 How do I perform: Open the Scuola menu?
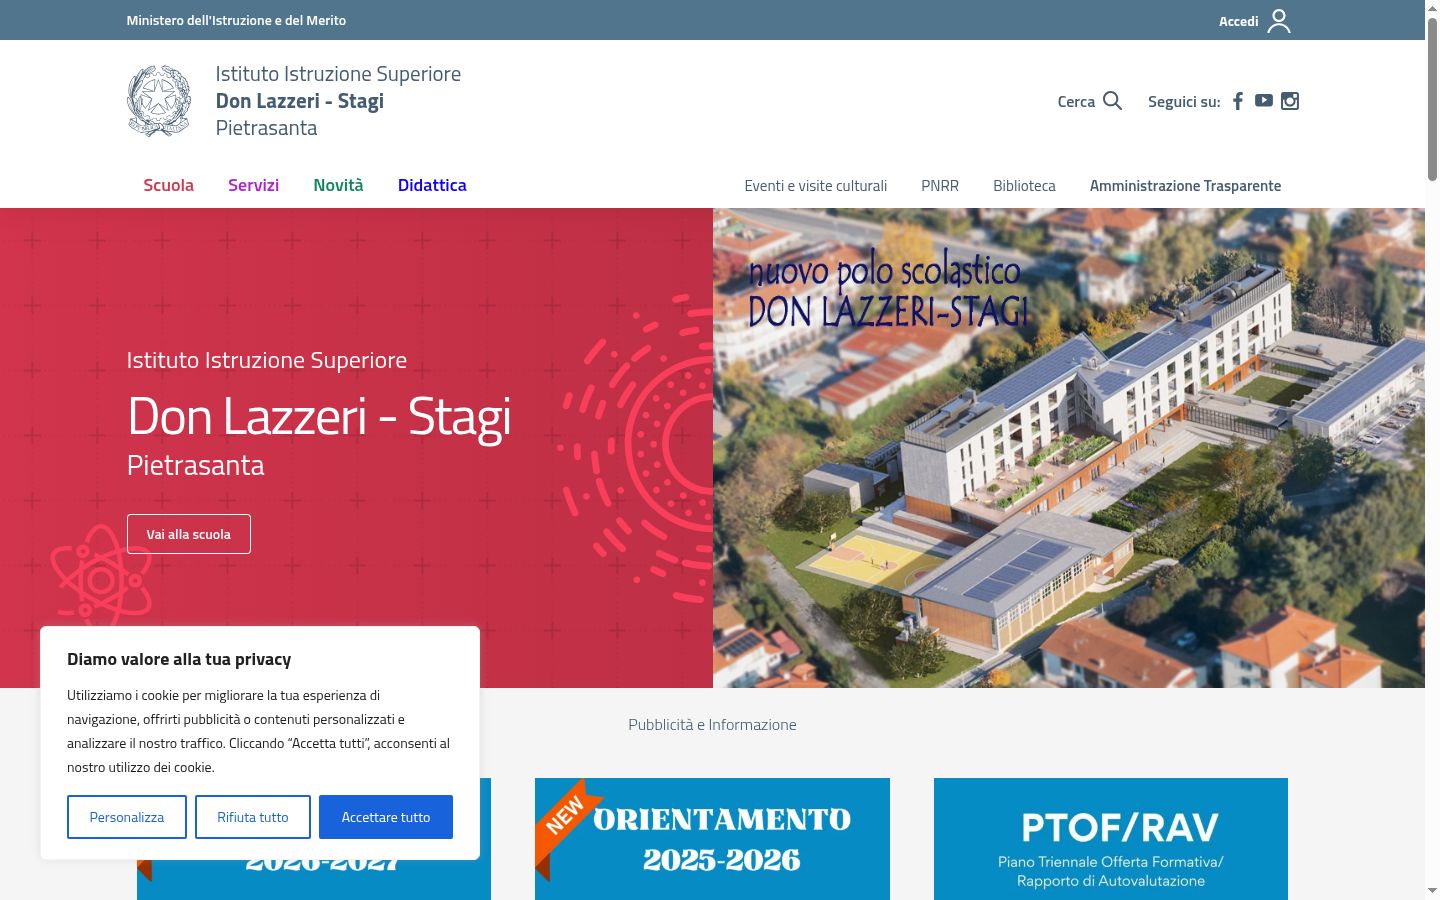point(168,185)
